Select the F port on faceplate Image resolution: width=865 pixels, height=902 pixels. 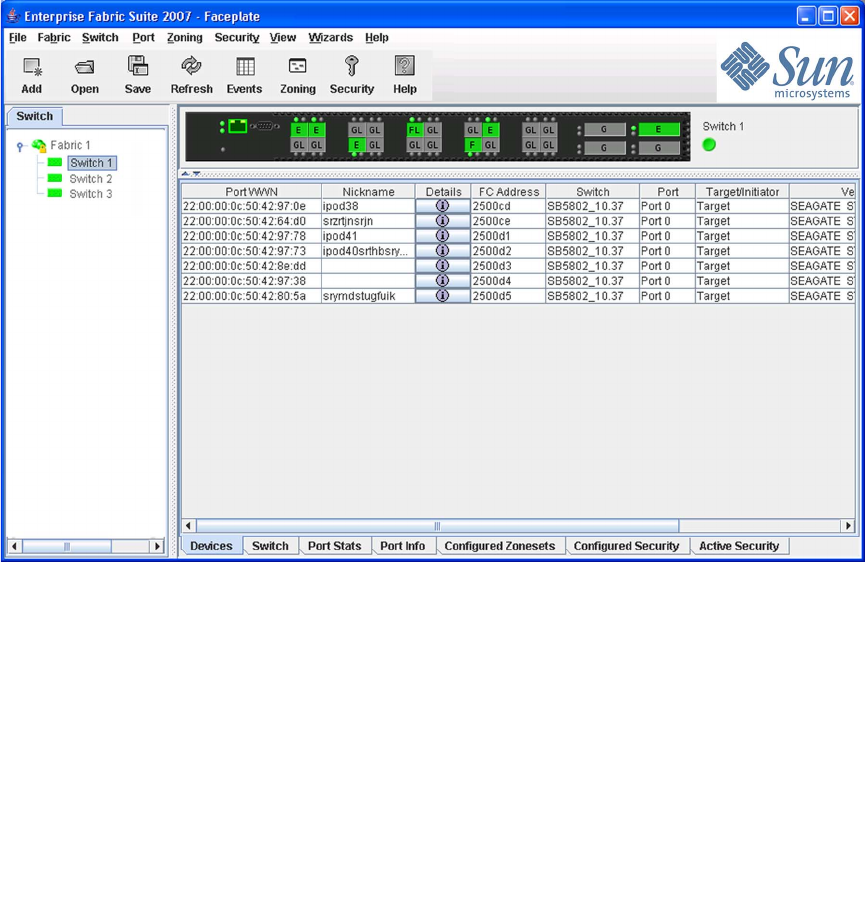(x=472, y=145)
